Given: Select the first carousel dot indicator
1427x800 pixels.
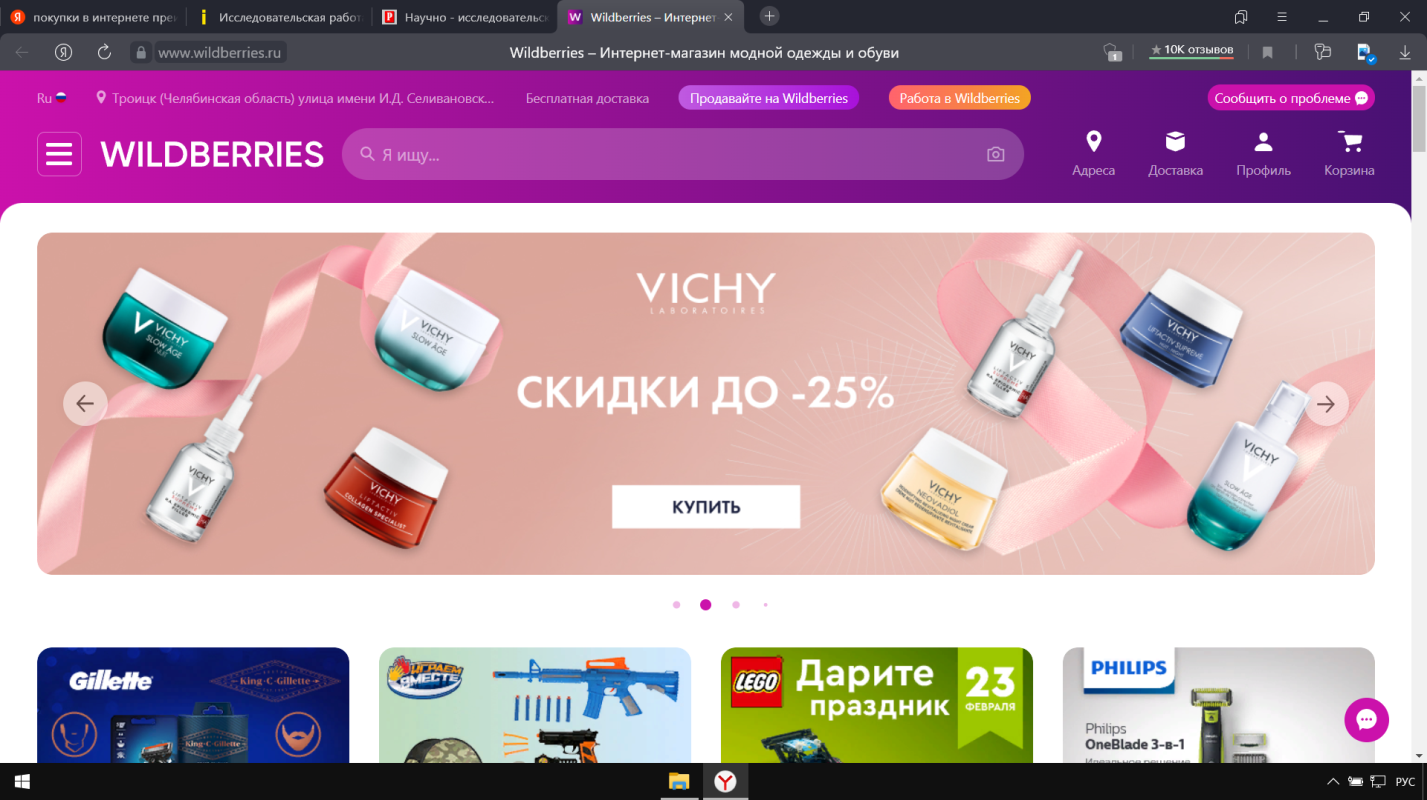Looking at the screenshot, I should click(x=676, y=605).
